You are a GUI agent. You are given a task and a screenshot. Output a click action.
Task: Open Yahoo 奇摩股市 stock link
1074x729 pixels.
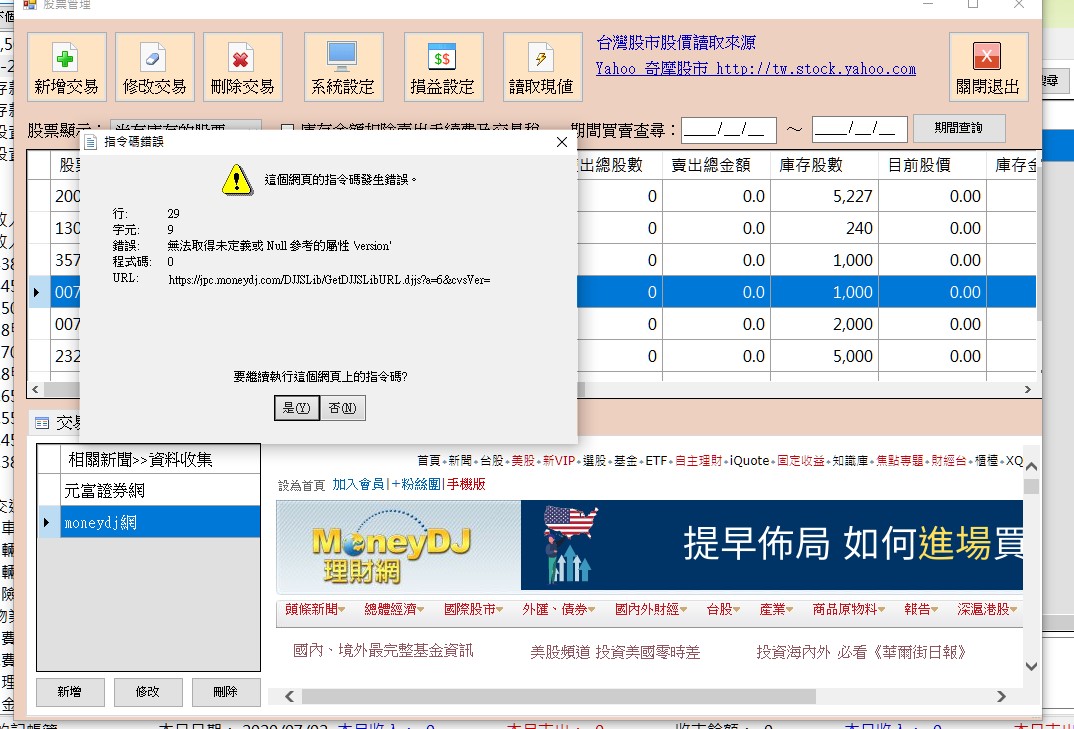coord(755,69)
